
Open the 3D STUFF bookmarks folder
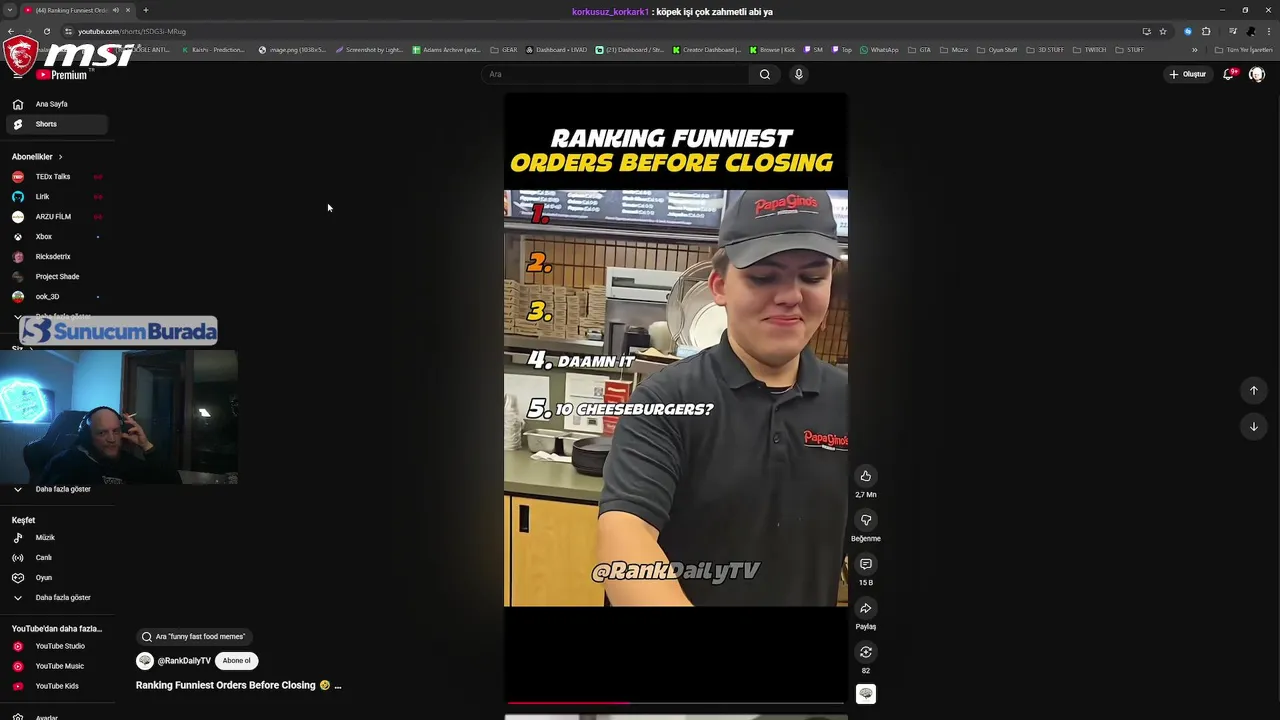point(1044,50)
